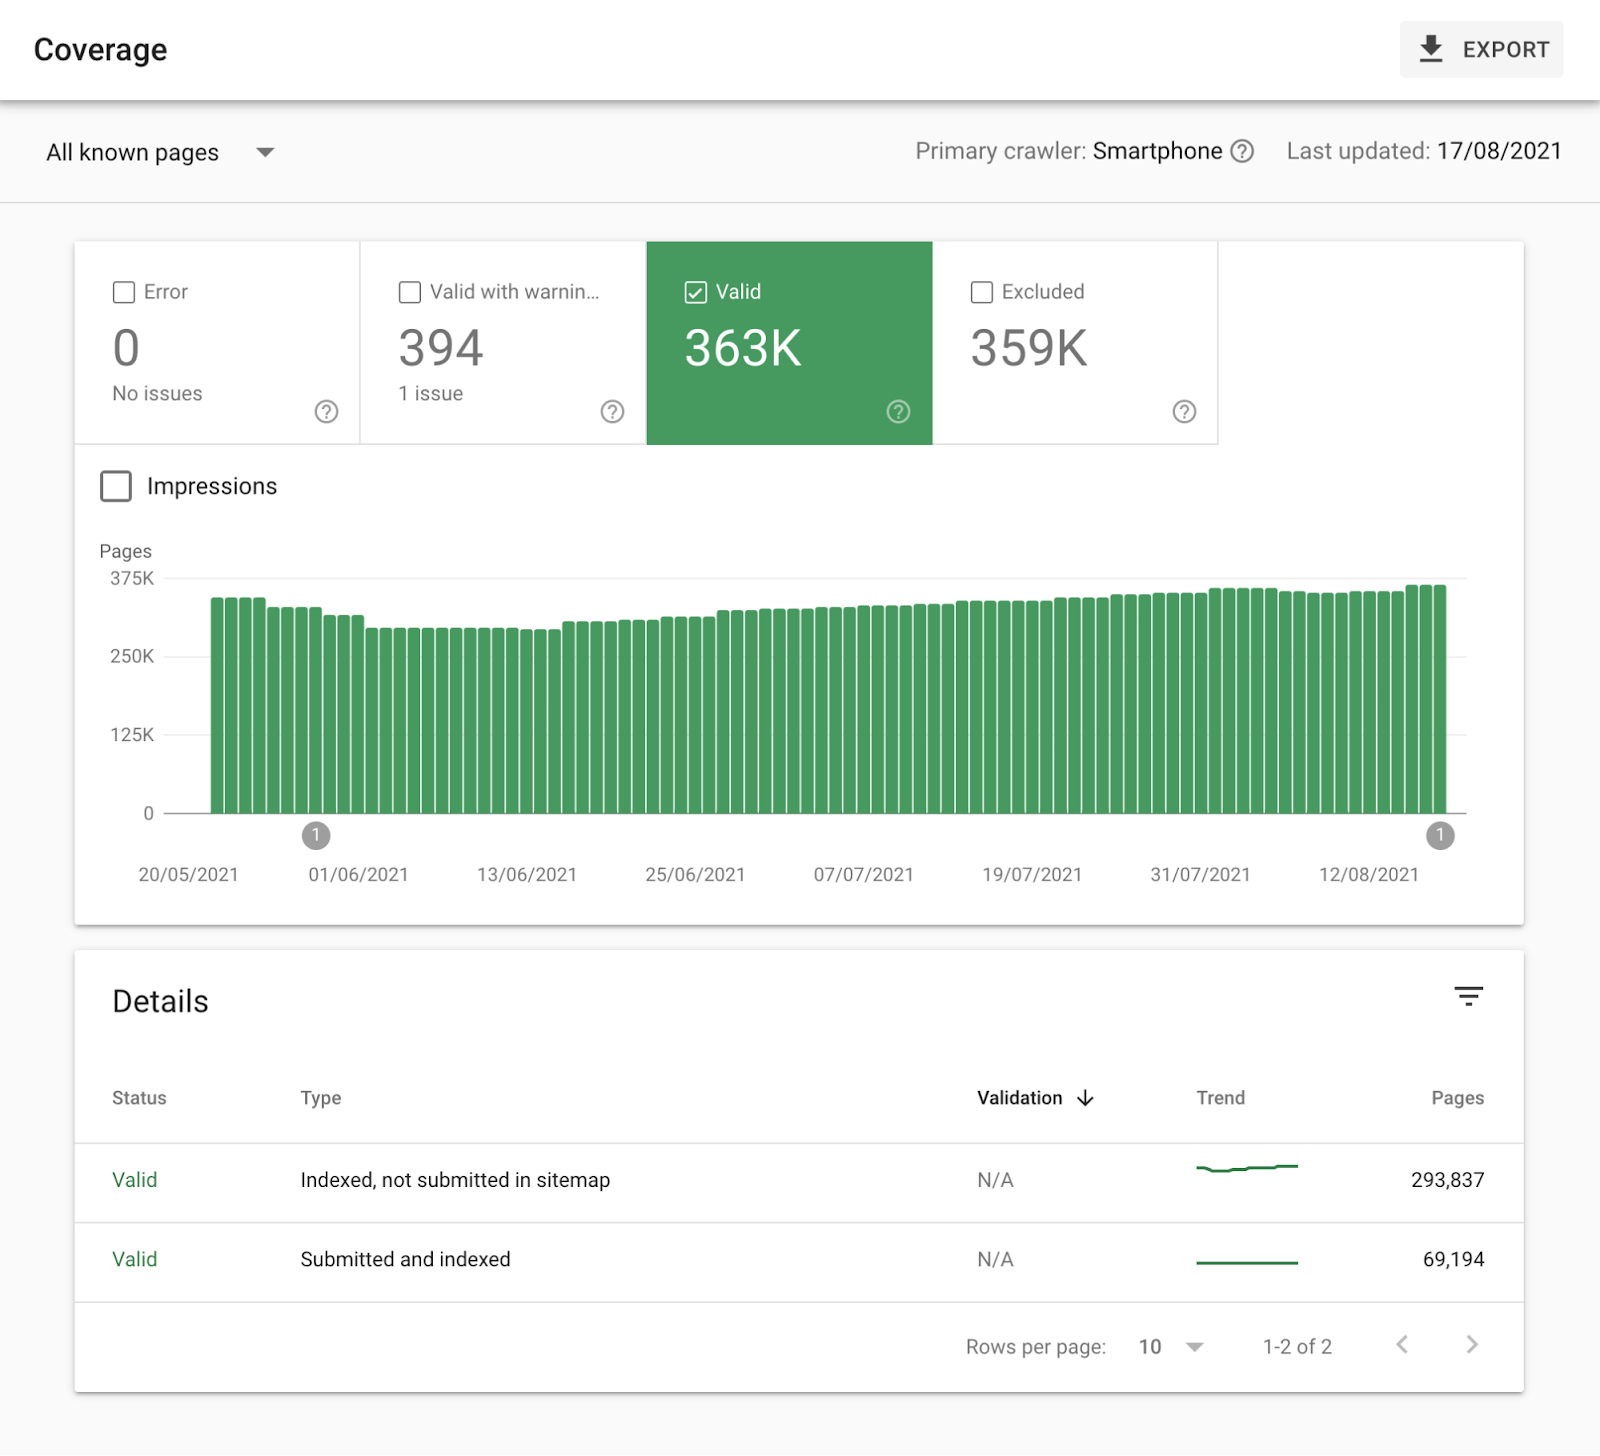Open the Details filter icon
This screenshot has width=1600, height=1456.
coord(1468,996)
